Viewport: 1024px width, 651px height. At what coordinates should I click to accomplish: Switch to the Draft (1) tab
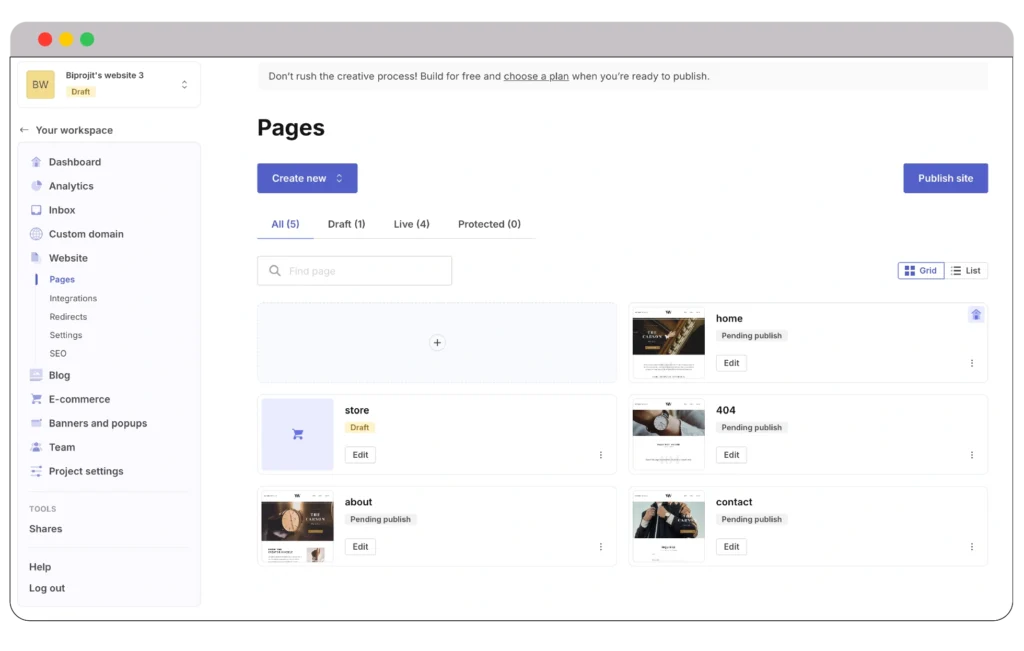tap(346, 224)
